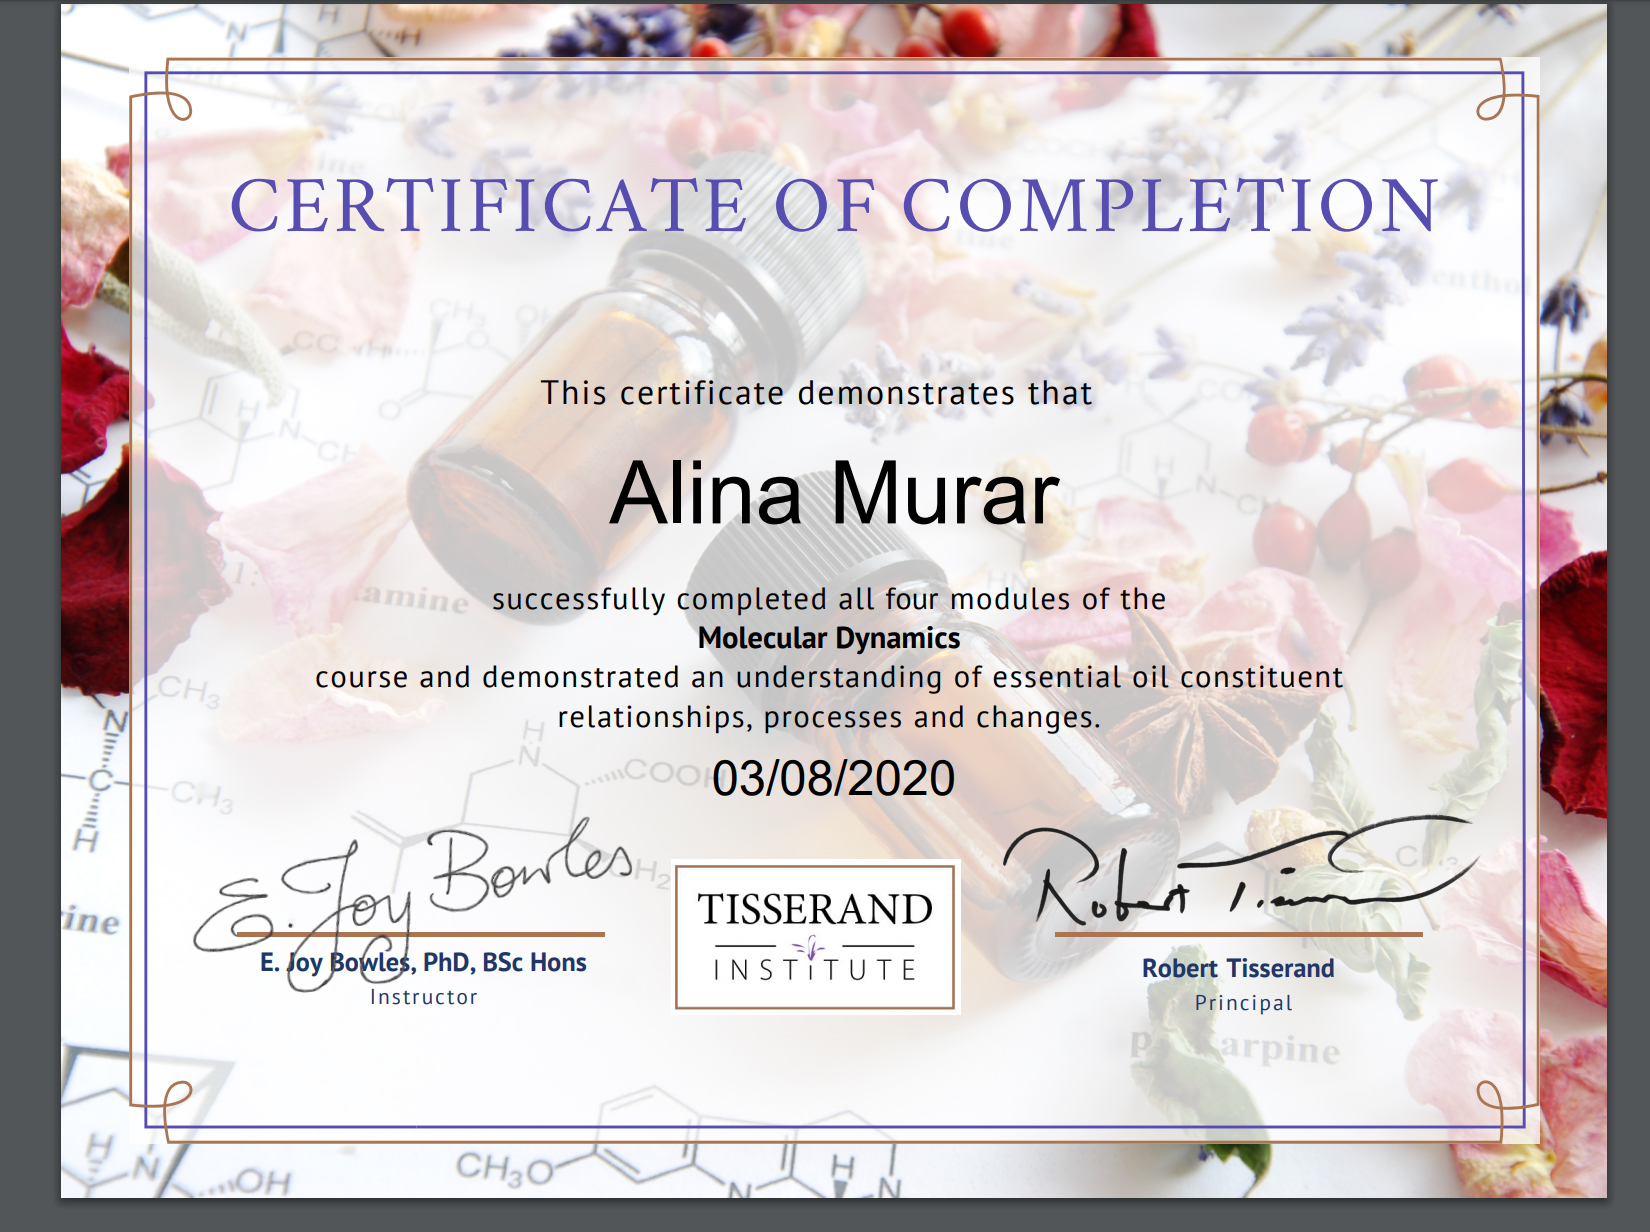The image size is (1650, 1232).
Task: Select the recipient name Alina Murar
Action: click(x=834, y=493)
